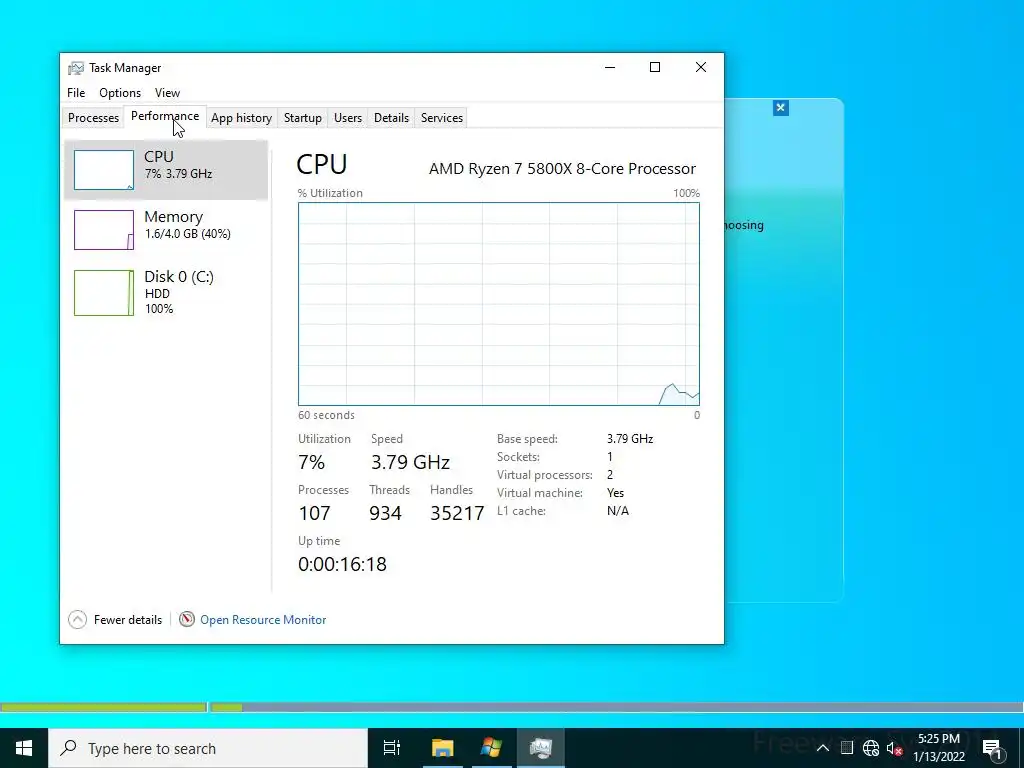The height and width of the screenshot is (768, 1024).
Task: Click the Utilization value 7%
Action: click(x=312, y=462)
